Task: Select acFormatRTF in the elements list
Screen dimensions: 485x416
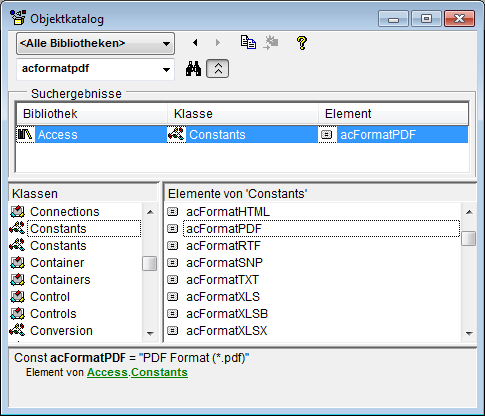Action: point(223,246)
